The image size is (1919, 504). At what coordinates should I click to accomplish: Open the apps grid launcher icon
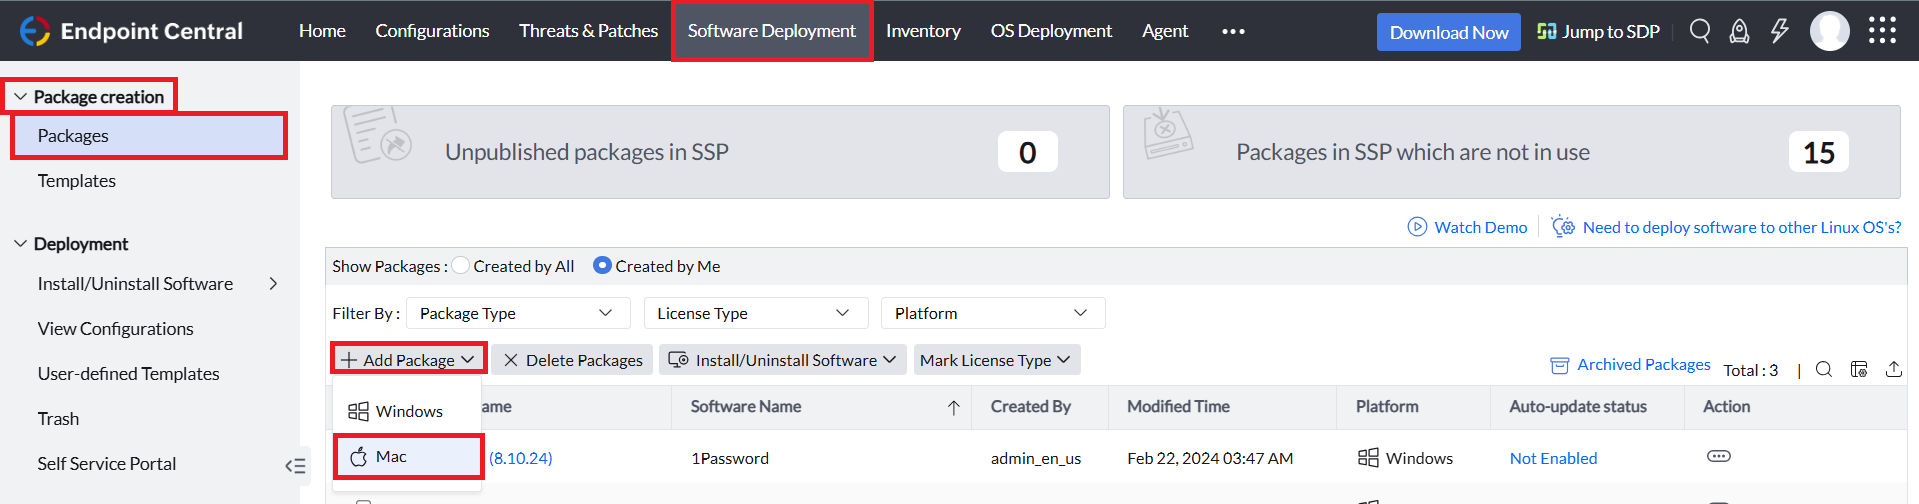click(1882, 31)
